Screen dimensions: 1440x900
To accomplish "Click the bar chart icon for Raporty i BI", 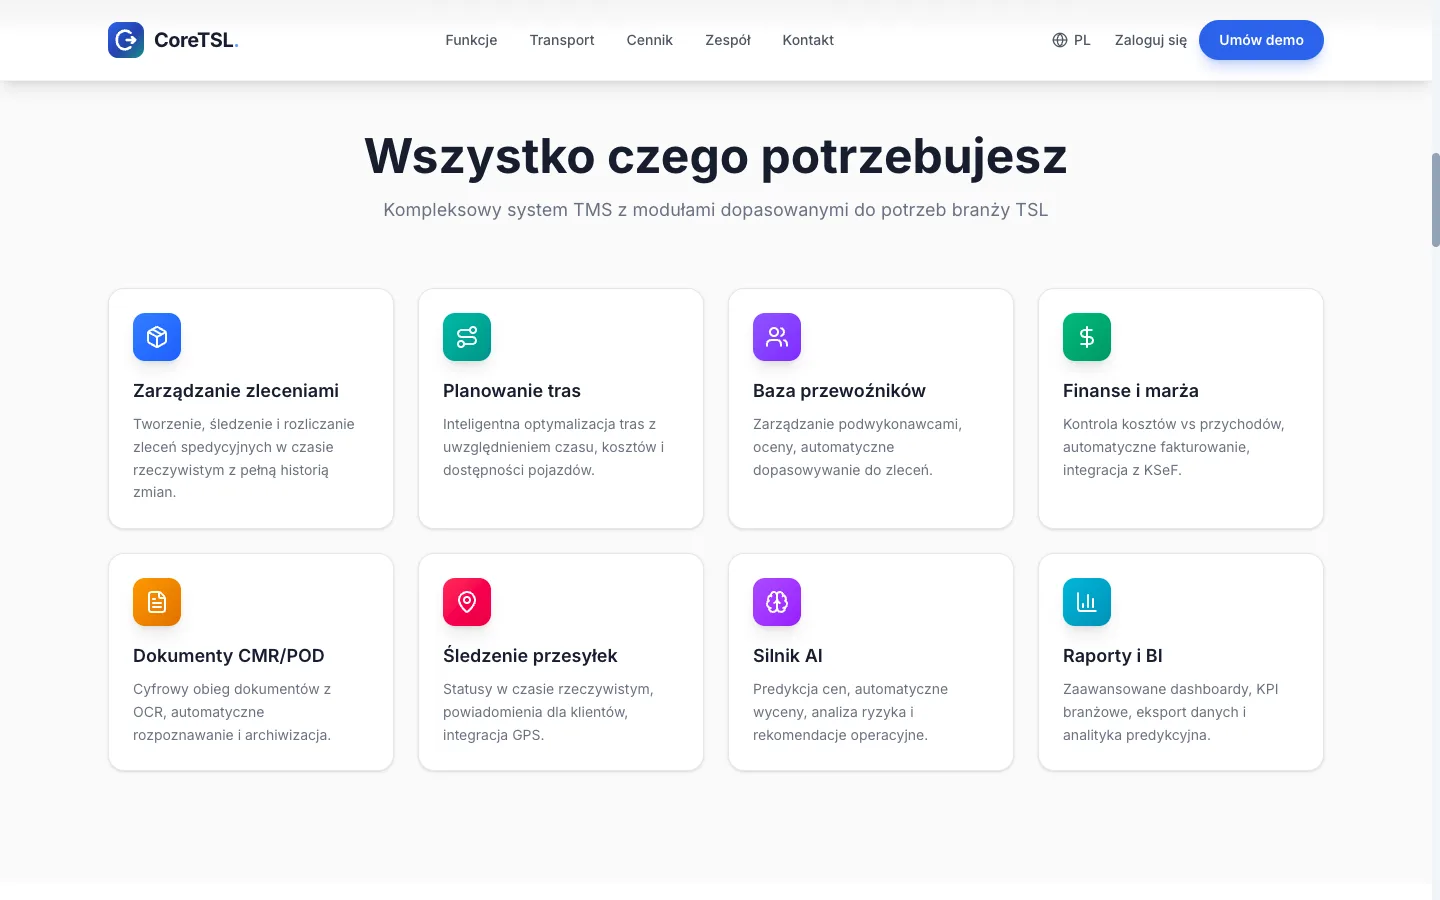I will 1087,602.
